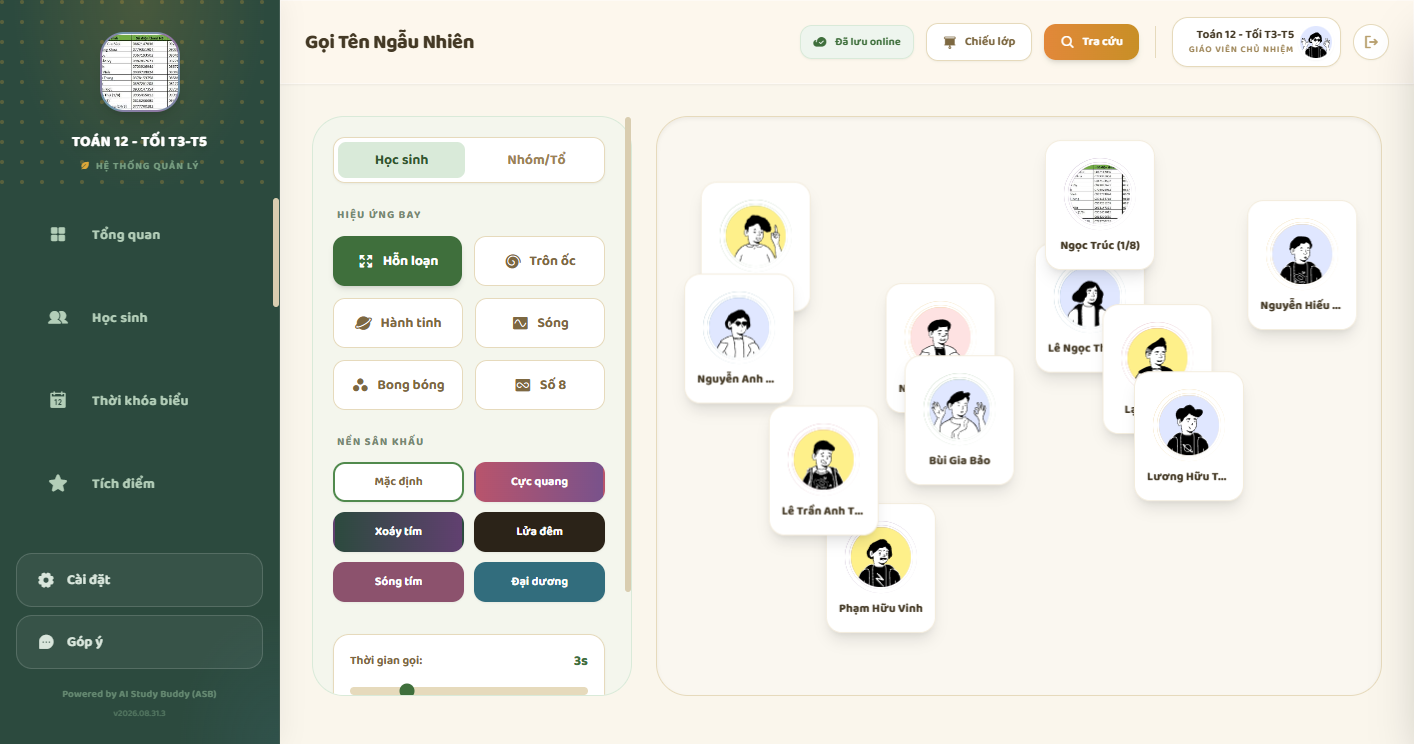The height and width of the screenshot is (744, 1414).
Task: Click the Thời gian gọi slider handle
Action: [x=407, y=690]
